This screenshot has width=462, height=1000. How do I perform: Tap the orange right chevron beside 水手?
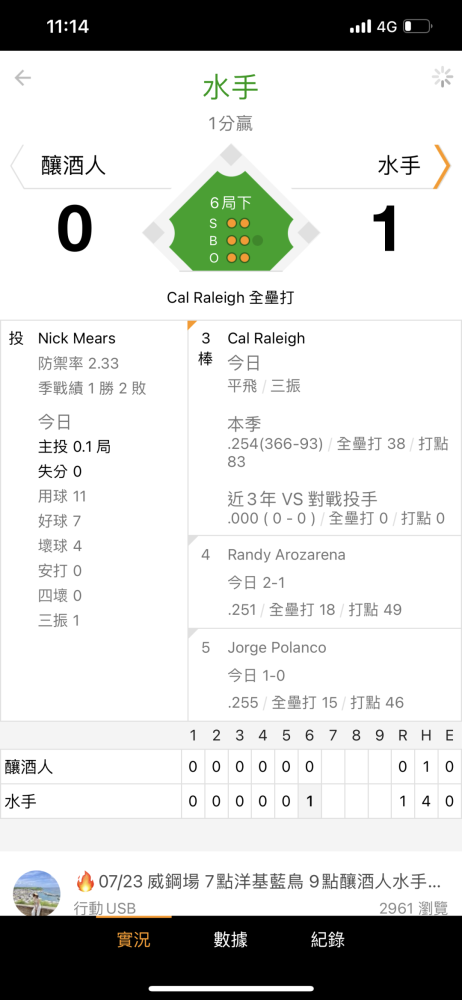click(442, 167)
